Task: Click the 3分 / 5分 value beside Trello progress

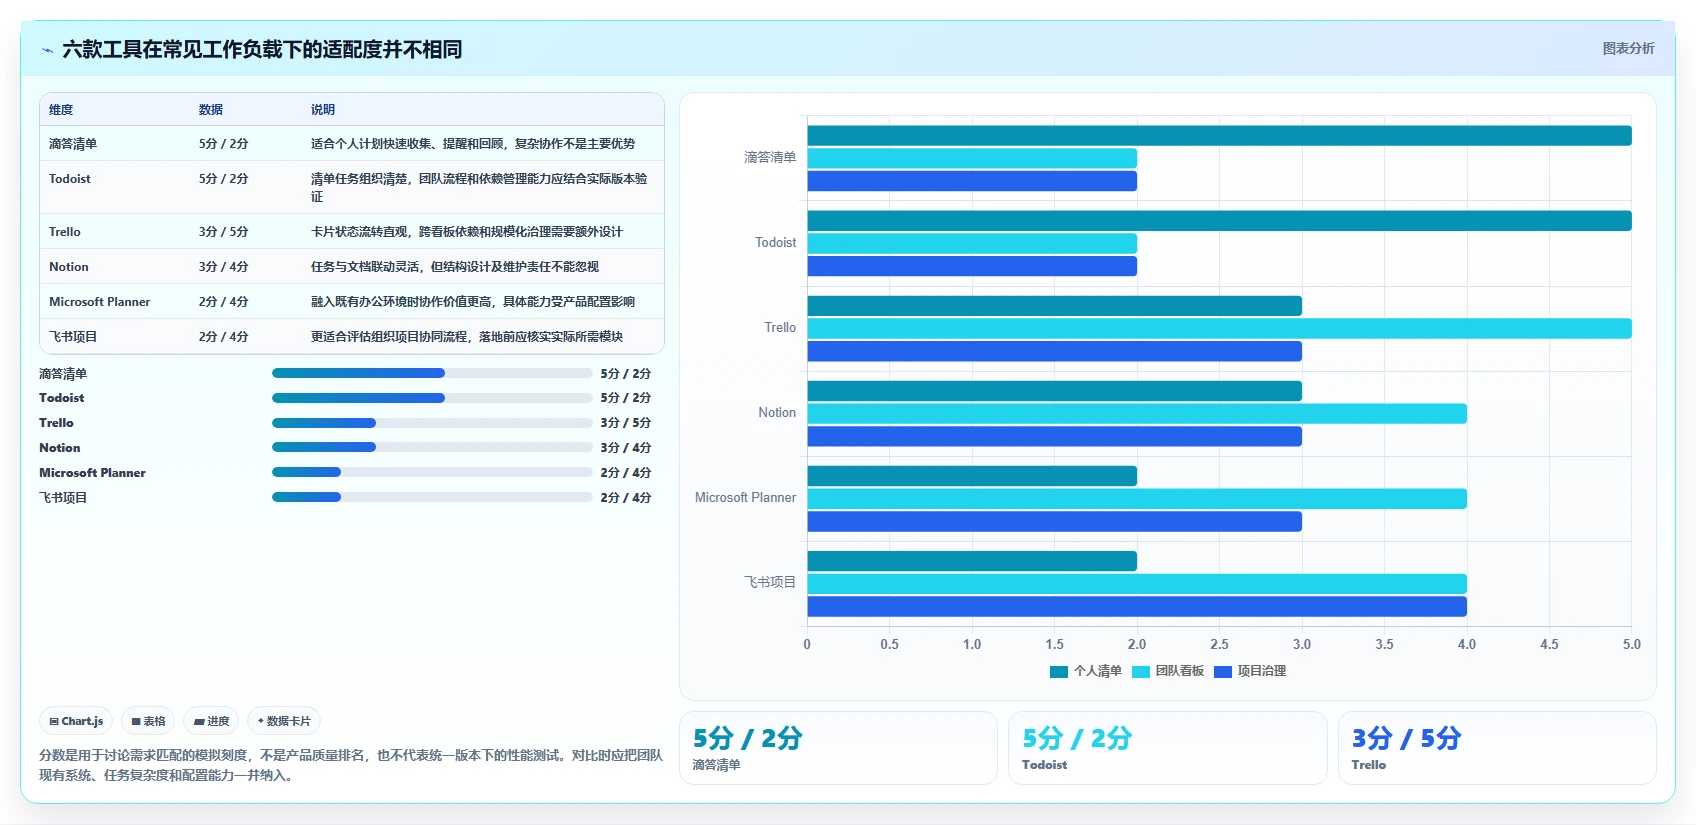Action: [626, 423]
